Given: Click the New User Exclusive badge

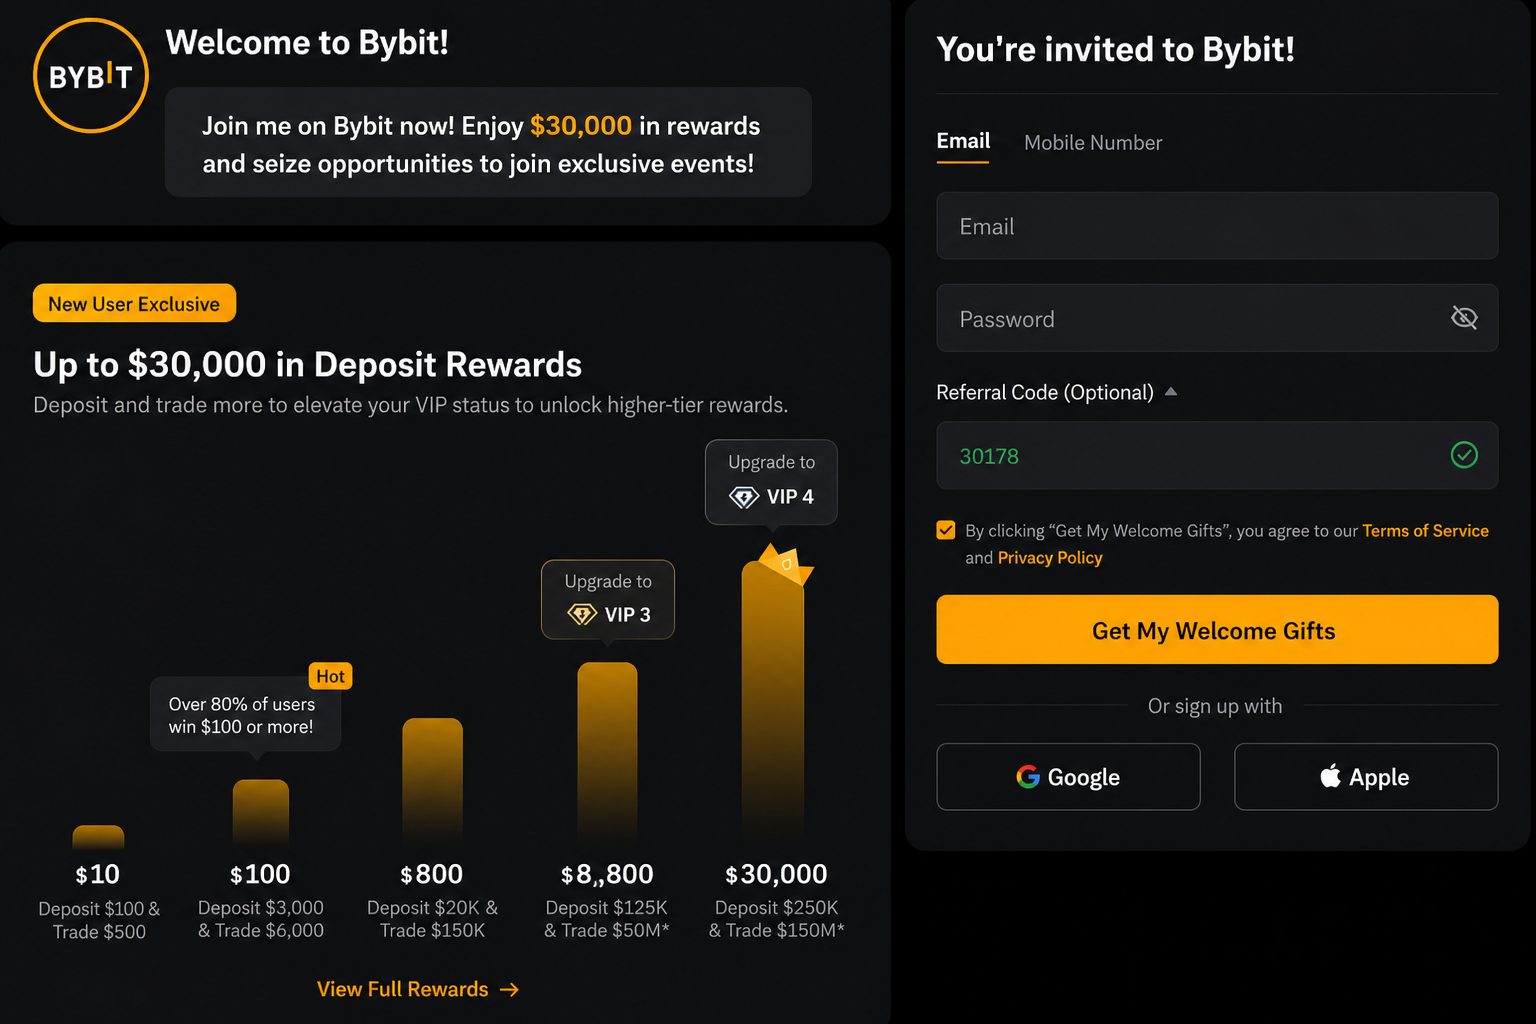Looking at the screenshot, I should 134,303.
